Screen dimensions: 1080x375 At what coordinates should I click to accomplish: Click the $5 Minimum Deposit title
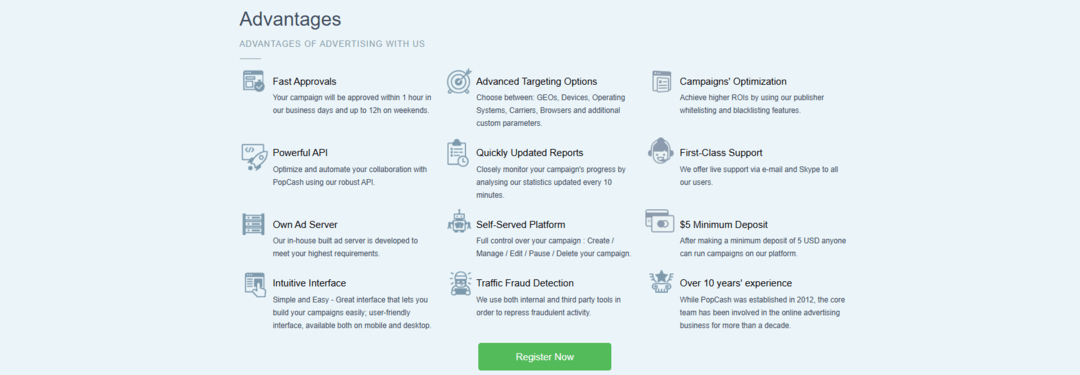click(723, 225)
